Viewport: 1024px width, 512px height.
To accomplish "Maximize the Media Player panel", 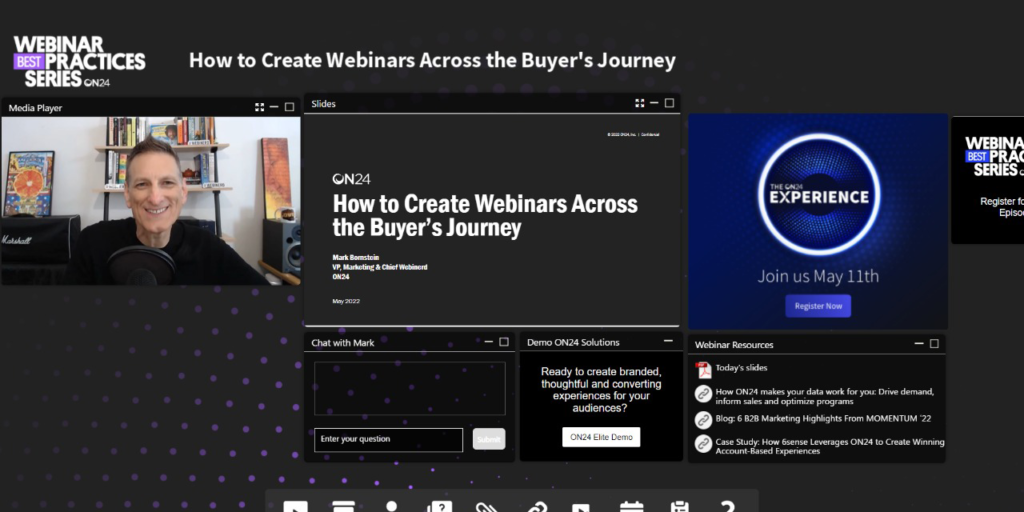I will (x=289, y=107).
